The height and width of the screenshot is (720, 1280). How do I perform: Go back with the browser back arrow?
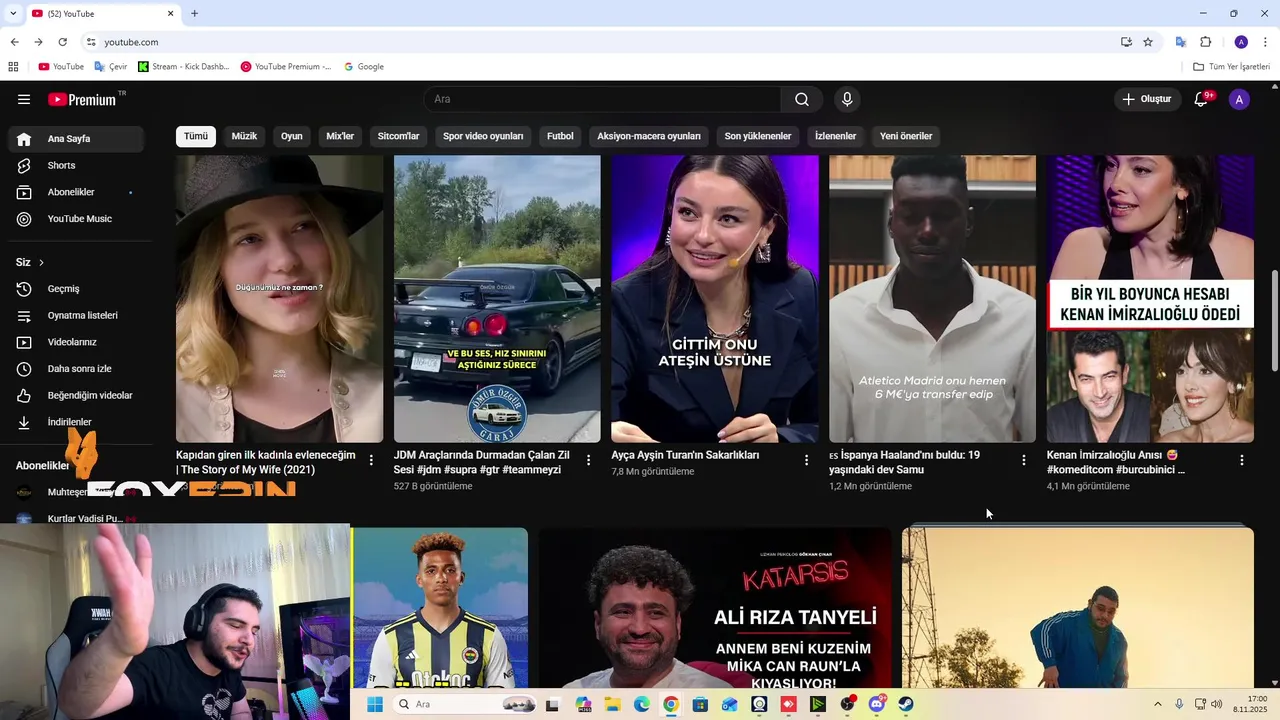(x=14, y=42)
